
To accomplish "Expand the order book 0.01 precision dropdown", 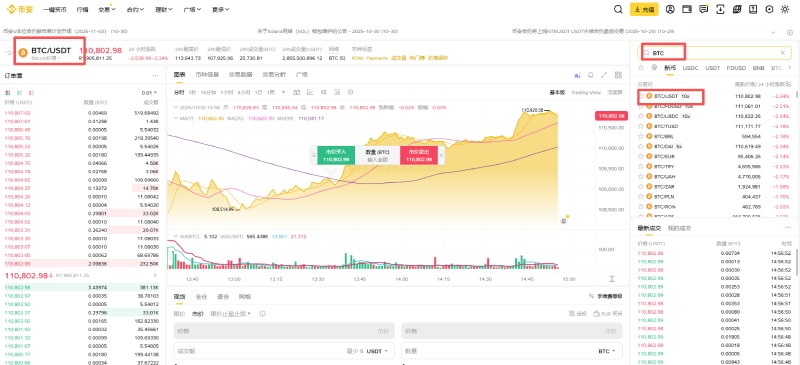I will [148, 93].
